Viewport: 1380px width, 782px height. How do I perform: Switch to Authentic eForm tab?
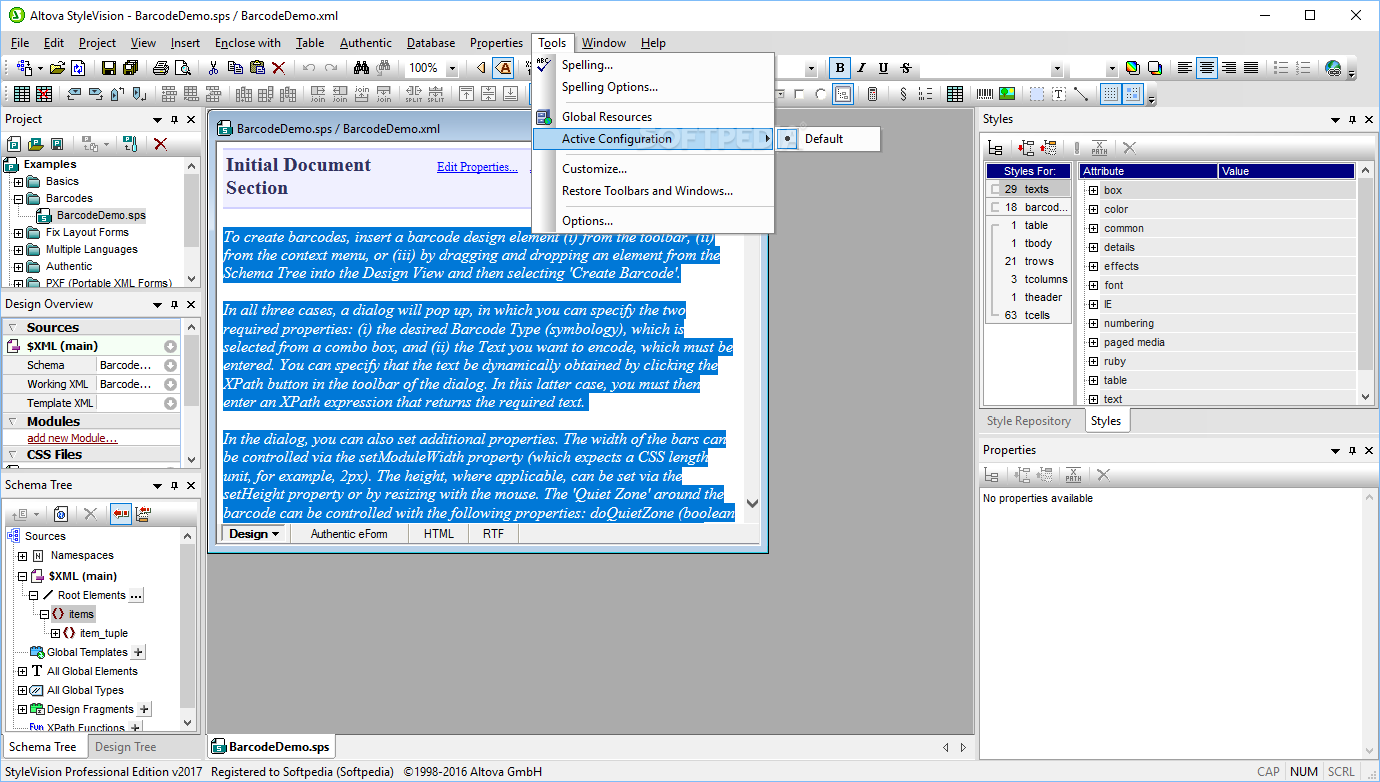pyautogui.click(x=349, y=534)
